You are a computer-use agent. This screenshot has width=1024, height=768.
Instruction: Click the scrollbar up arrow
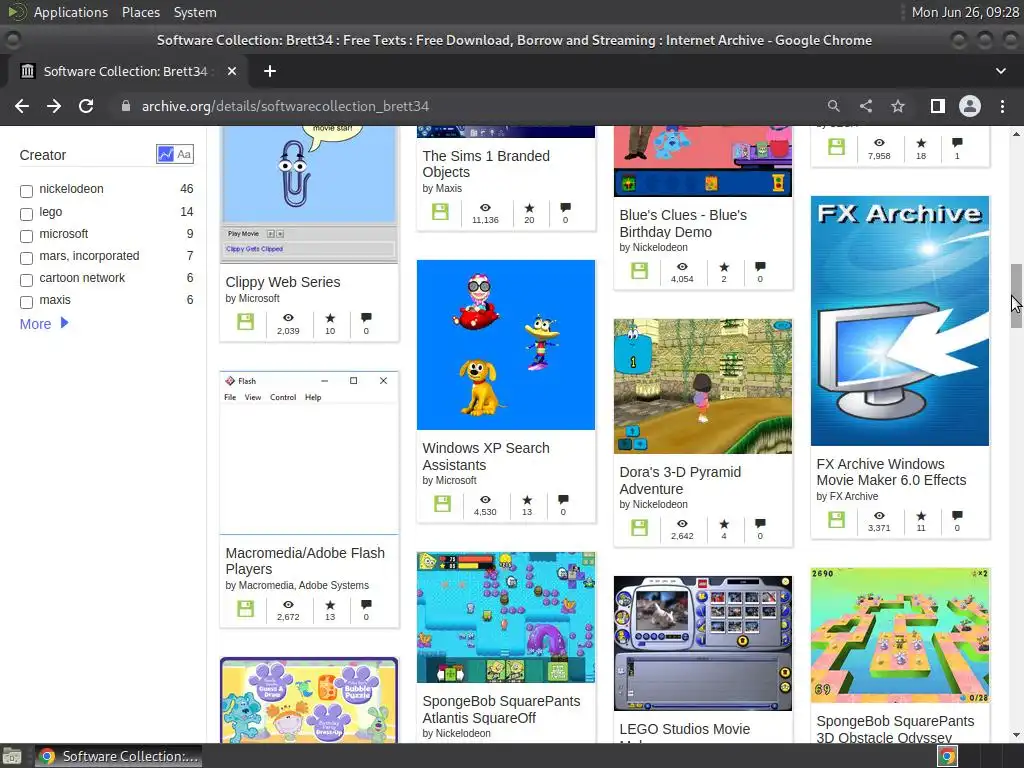(1016, 133)
